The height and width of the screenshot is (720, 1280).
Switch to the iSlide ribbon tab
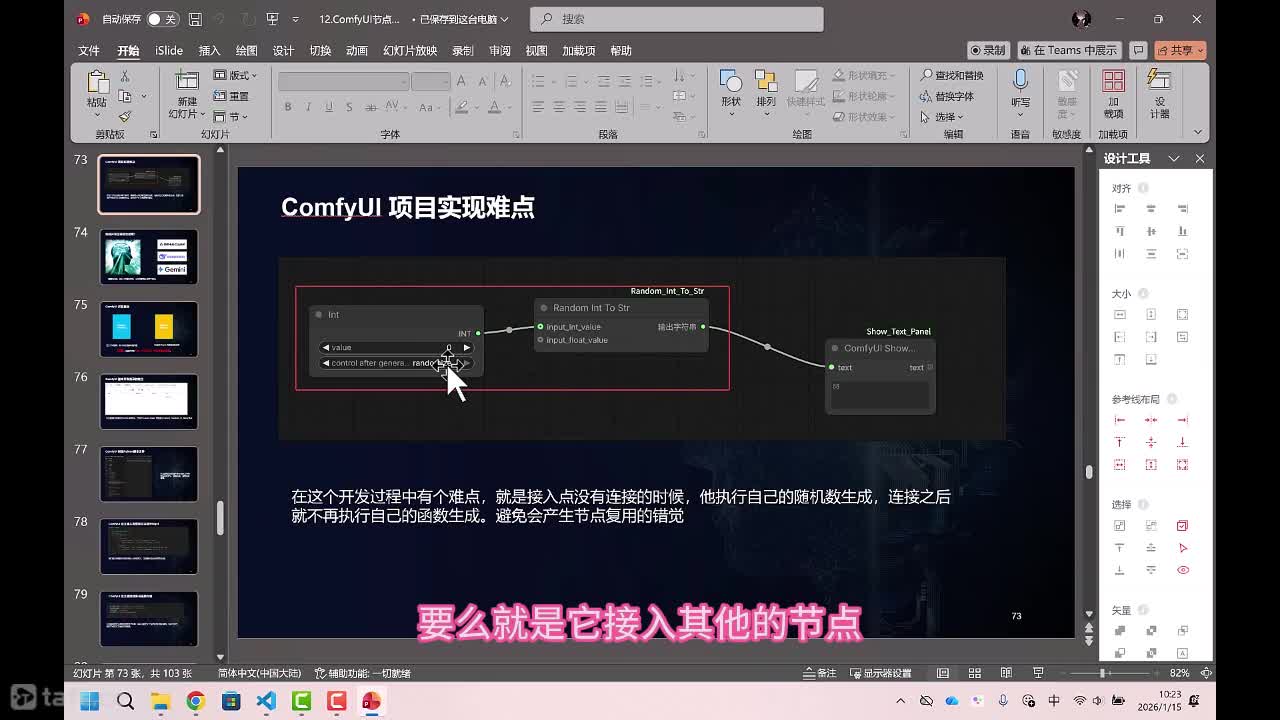(x=169, y=50)
